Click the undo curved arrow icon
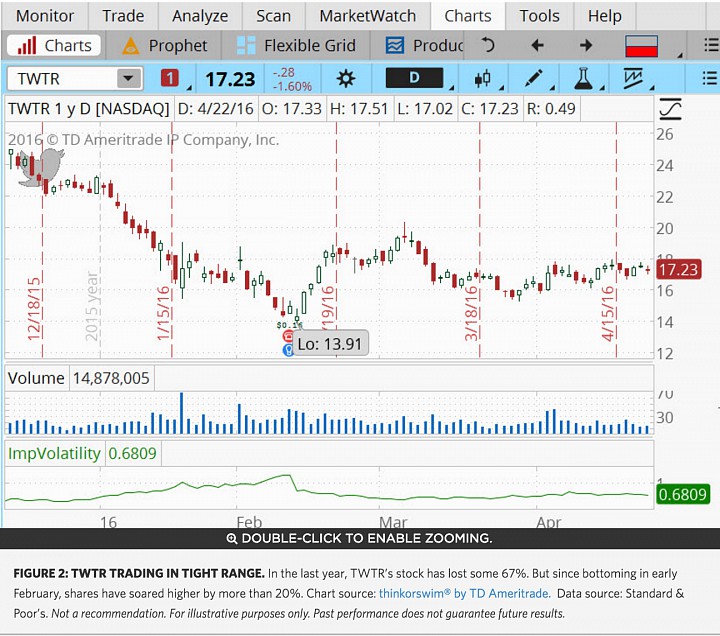 click(x=488, y=45)
